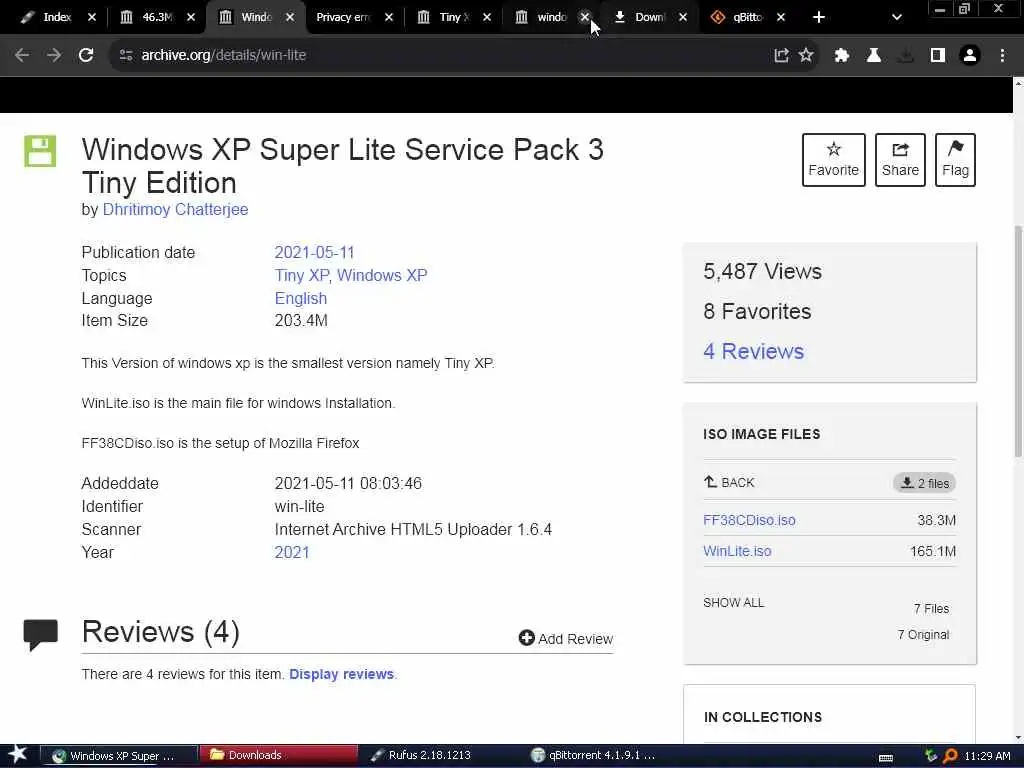Open a new browser tab
The height and width of the screenshot is (768, 1024).
(819, 17)
